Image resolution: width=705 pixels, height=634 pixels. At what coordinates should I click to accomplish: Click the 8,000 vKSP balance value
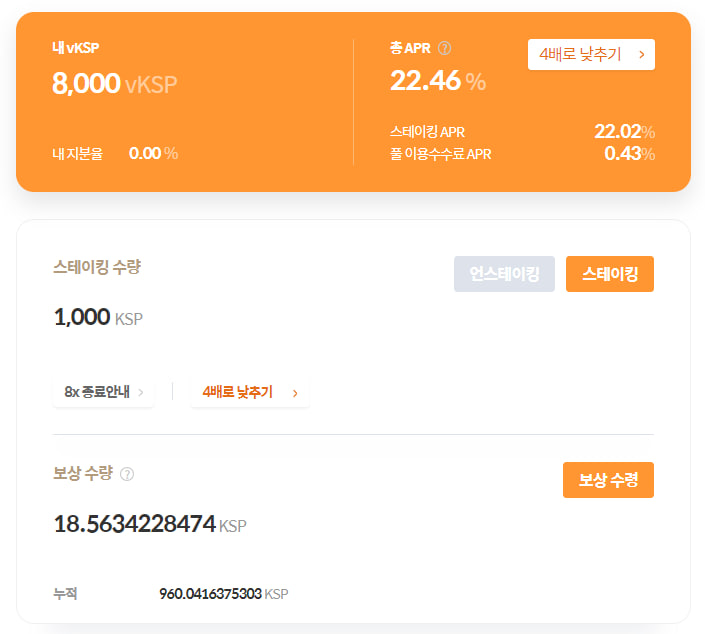(x=114, y=84)
